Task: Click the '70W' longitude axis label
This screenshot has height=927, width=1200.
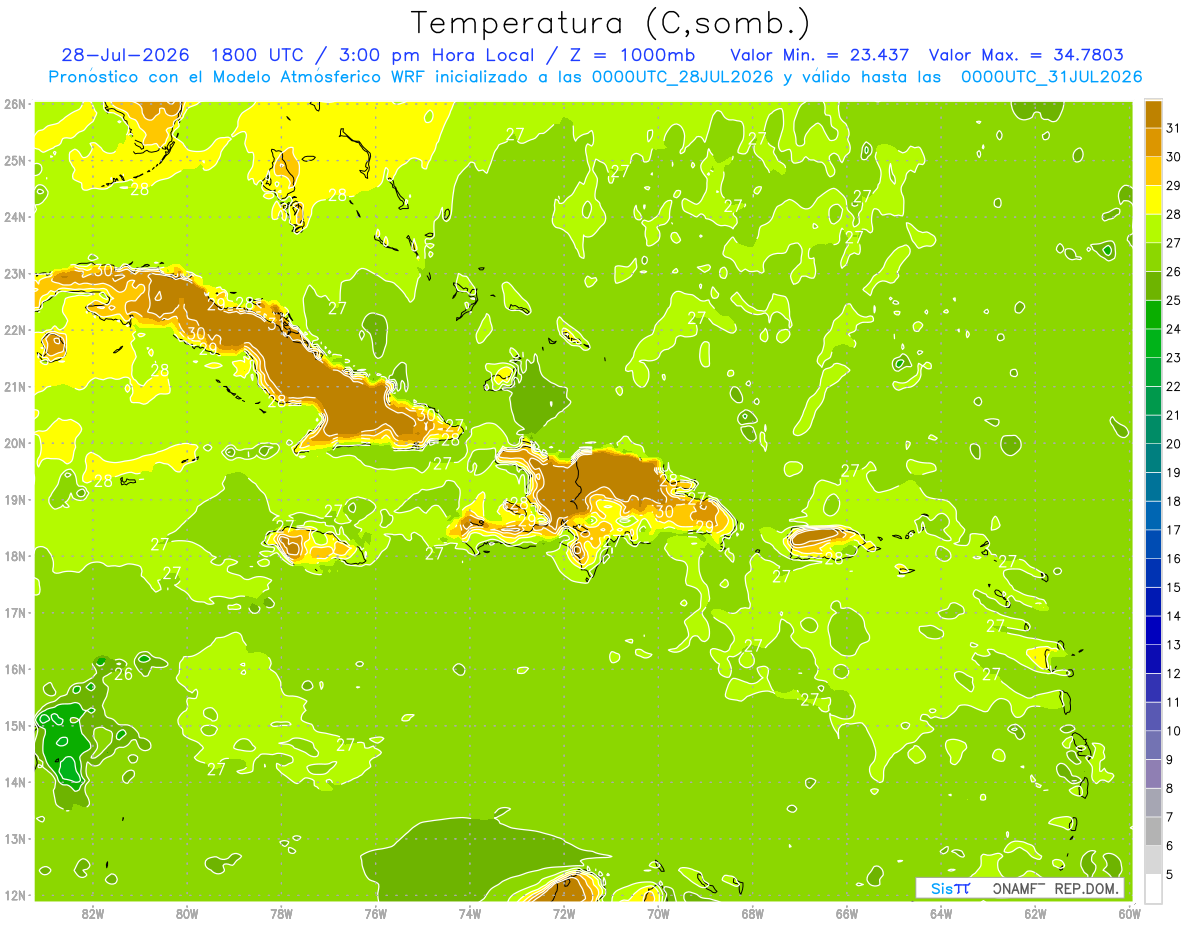Action: click(x=658, y=913)
